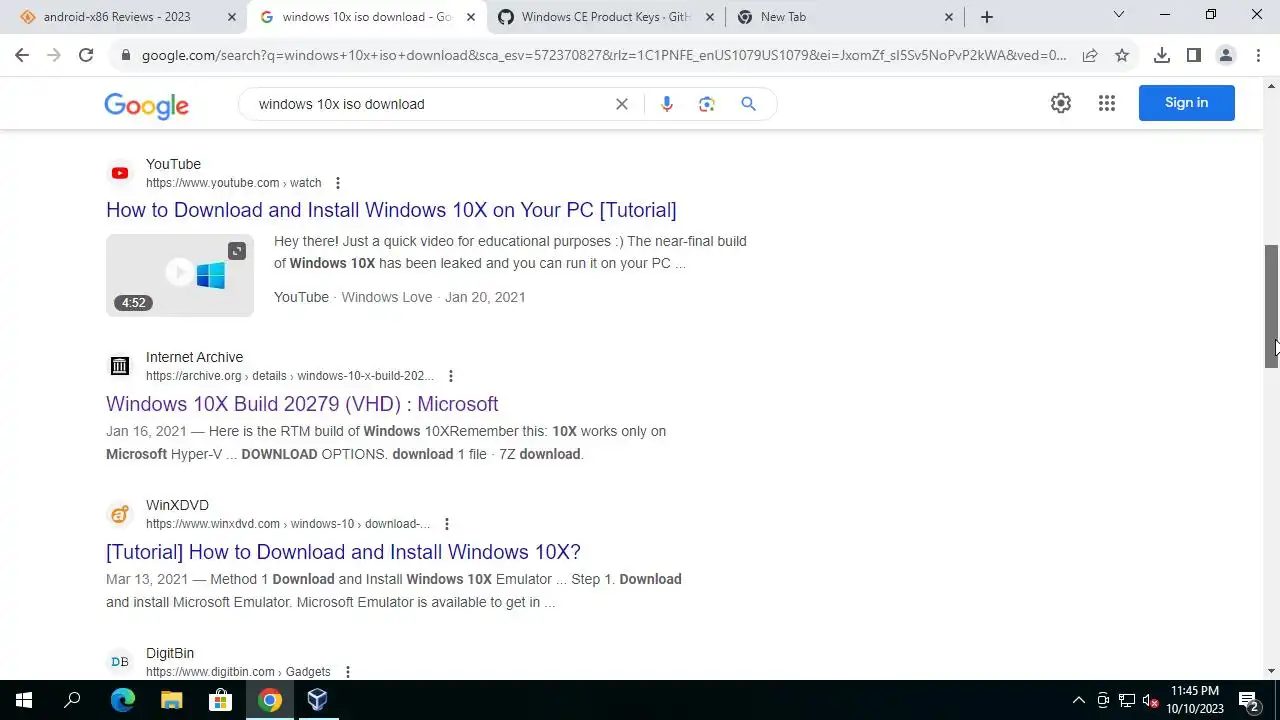Click 'DigitBin' site name text
1280x720 pixels.
click(x=170, y=653)
